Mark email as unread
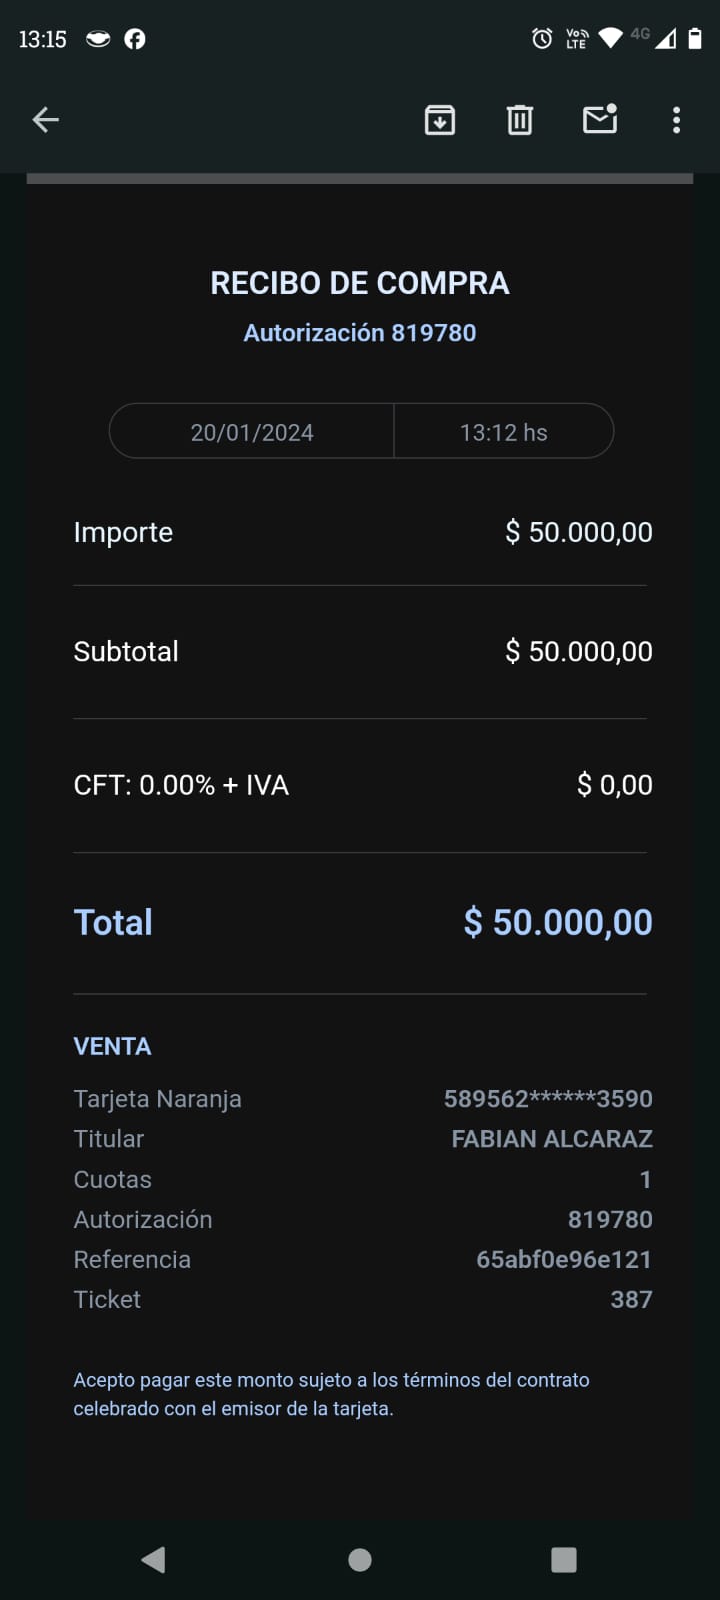 pos(600,120)
